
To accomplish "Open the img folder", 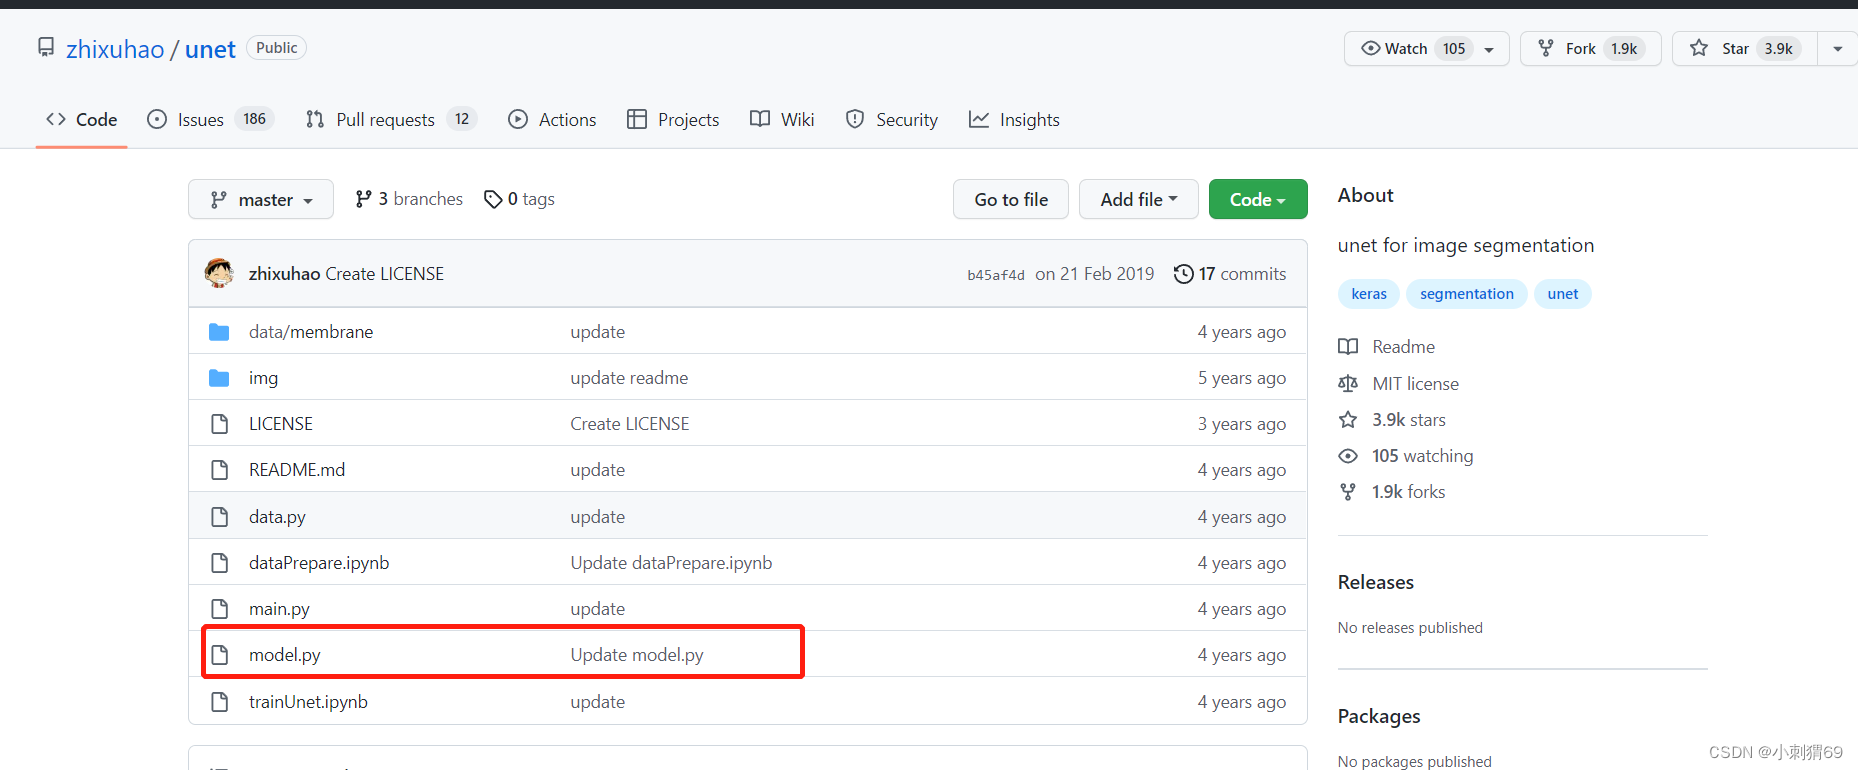I will (x=263, y=378).
